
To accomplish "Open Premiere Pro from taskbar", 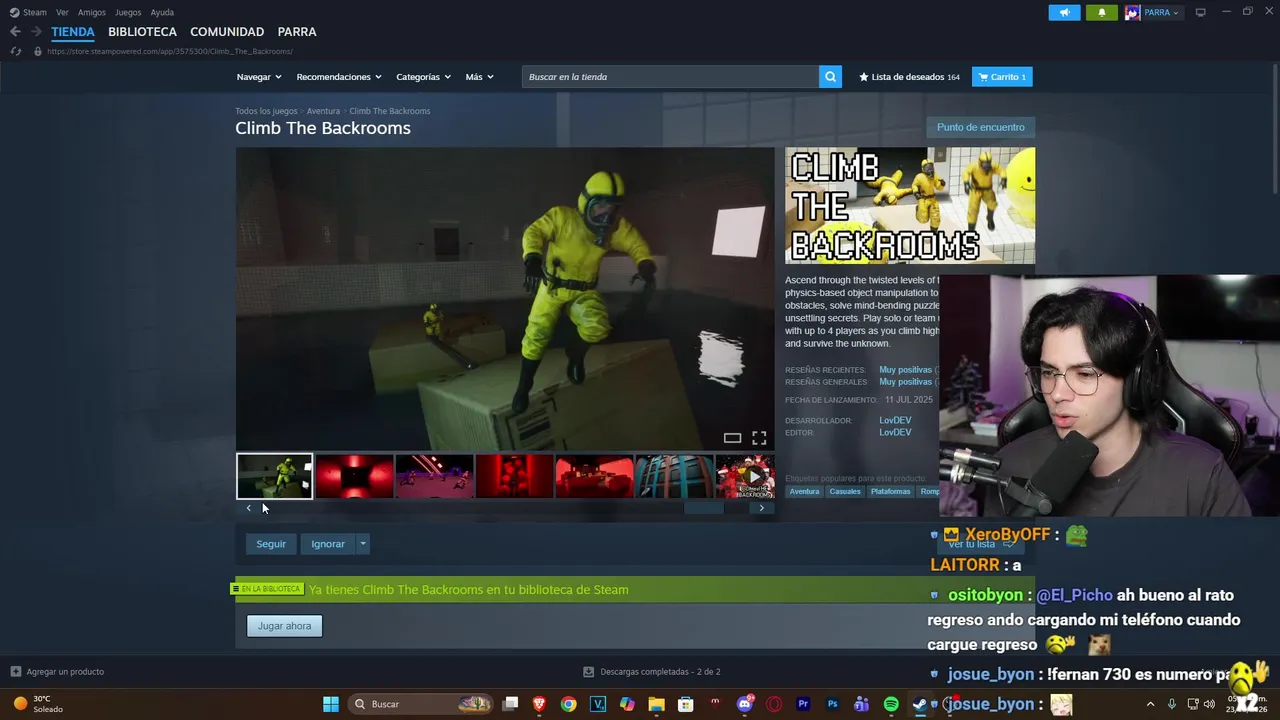I will [x=802, y=704].
